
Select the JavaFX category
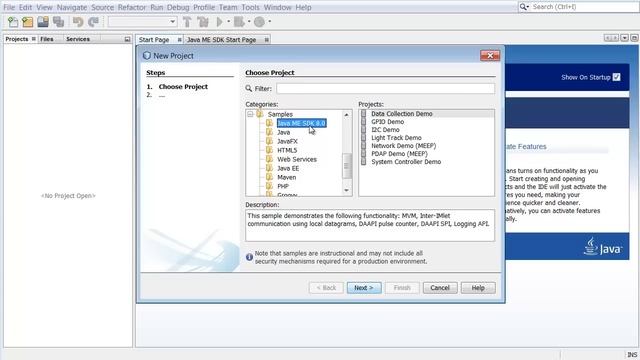(x=287, y=141)
